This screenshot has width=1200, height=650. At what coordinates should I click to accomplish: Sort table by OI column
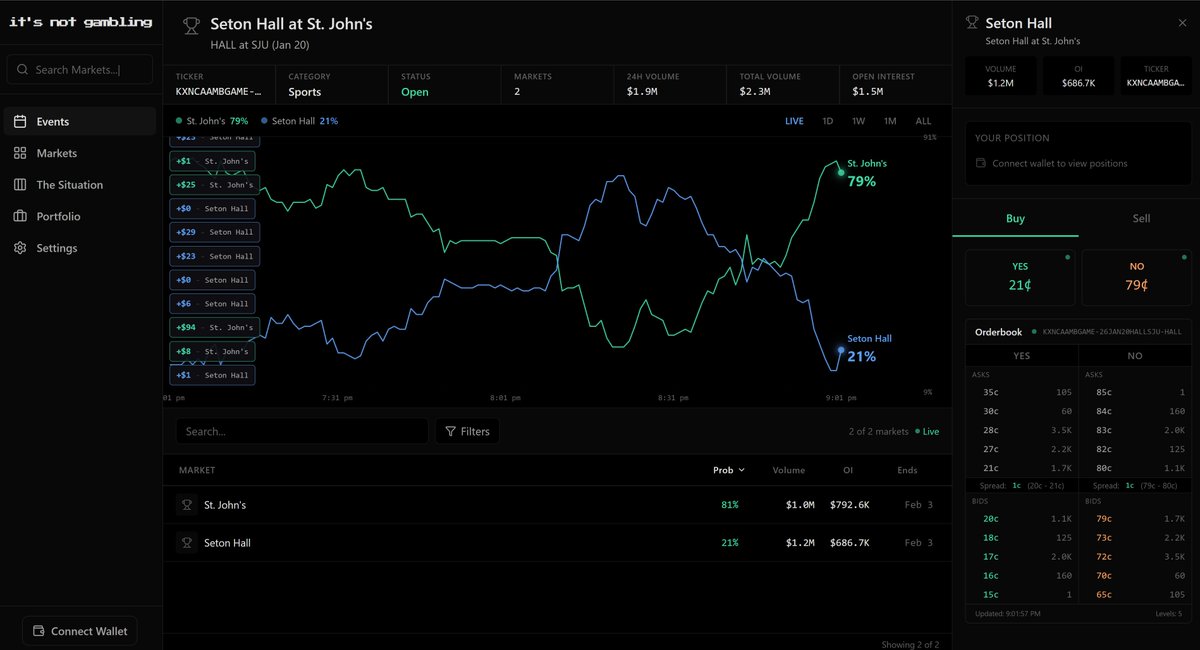tap(847, 470)
